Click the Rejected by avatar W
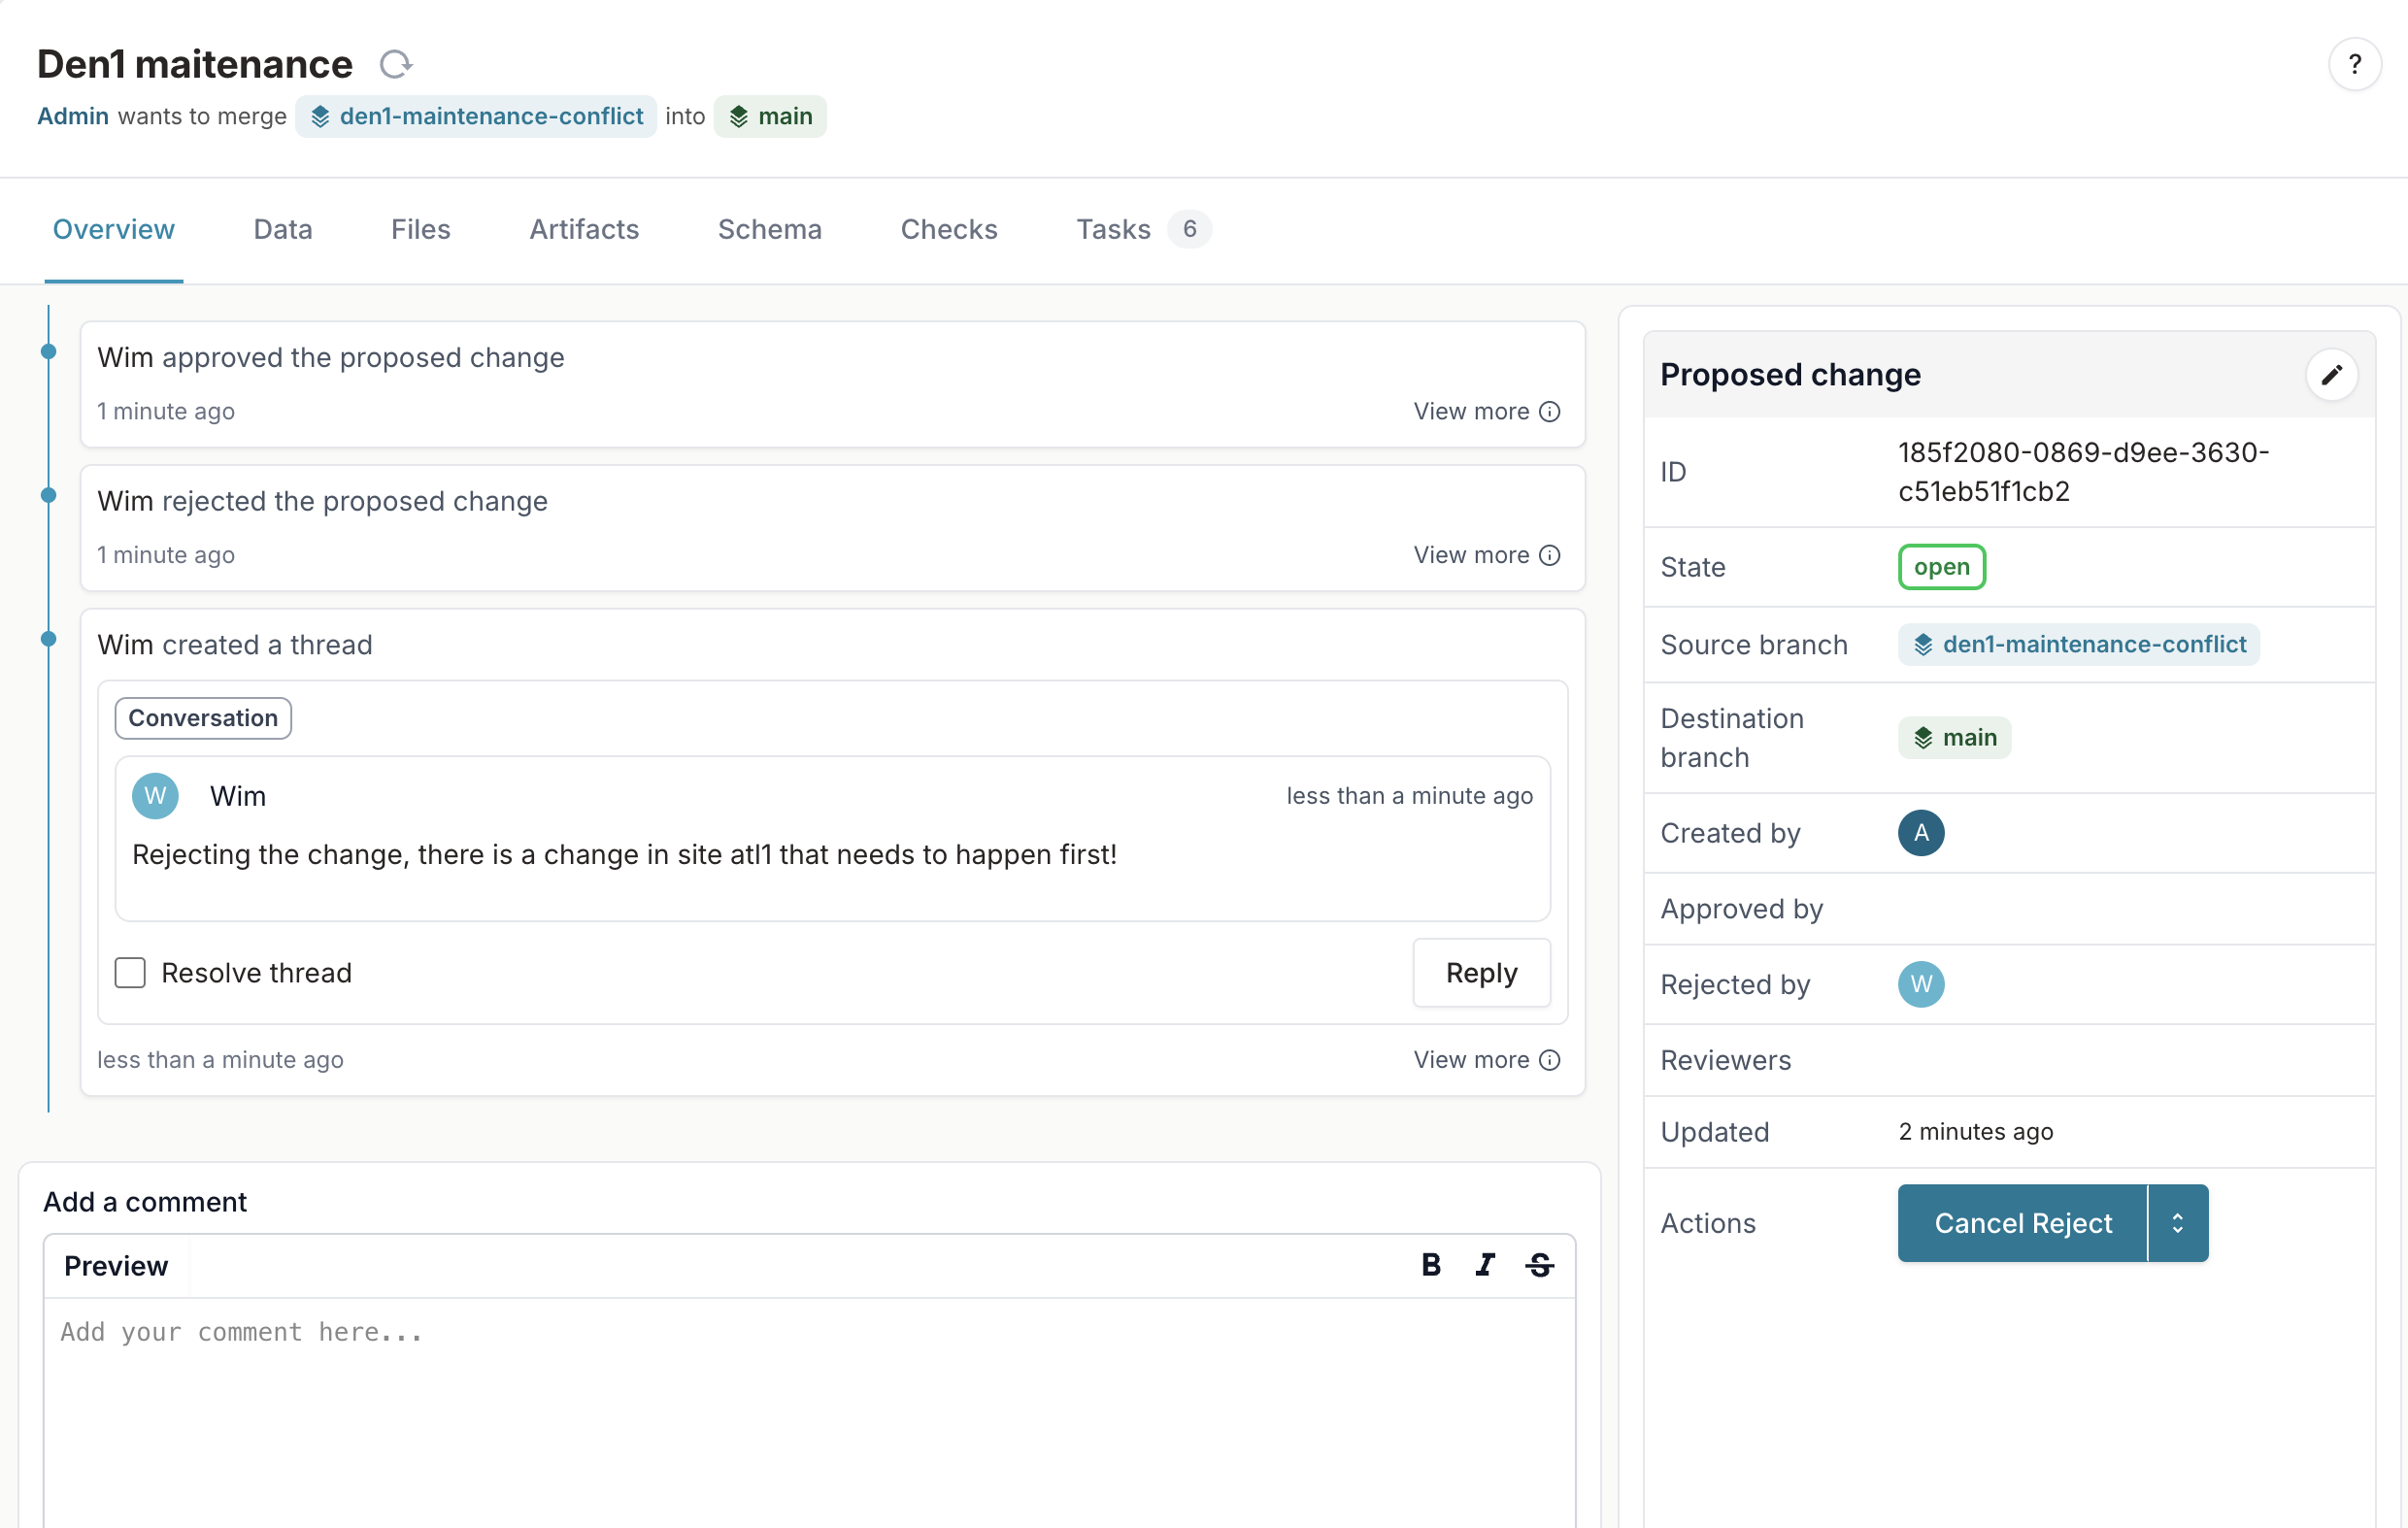The width and height of the screenshot is (2408, 1528). pos(1920,984)
